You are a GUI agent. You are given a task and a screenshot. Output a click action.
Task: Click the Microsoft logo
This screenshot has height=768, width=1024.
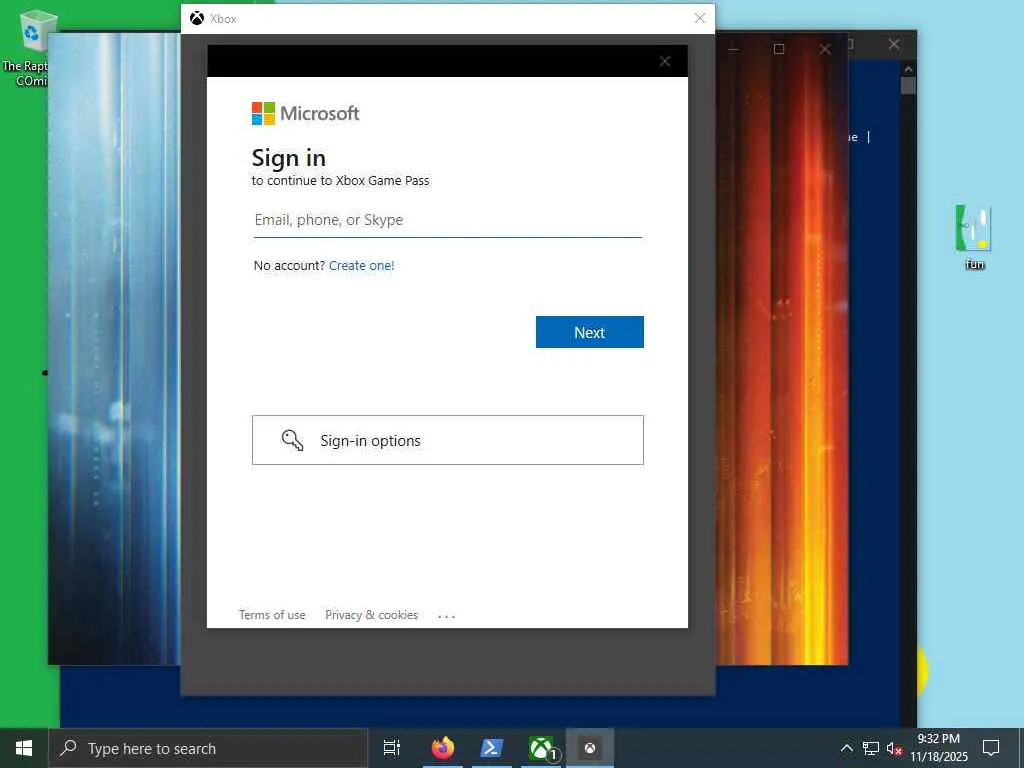pos(306,114)
